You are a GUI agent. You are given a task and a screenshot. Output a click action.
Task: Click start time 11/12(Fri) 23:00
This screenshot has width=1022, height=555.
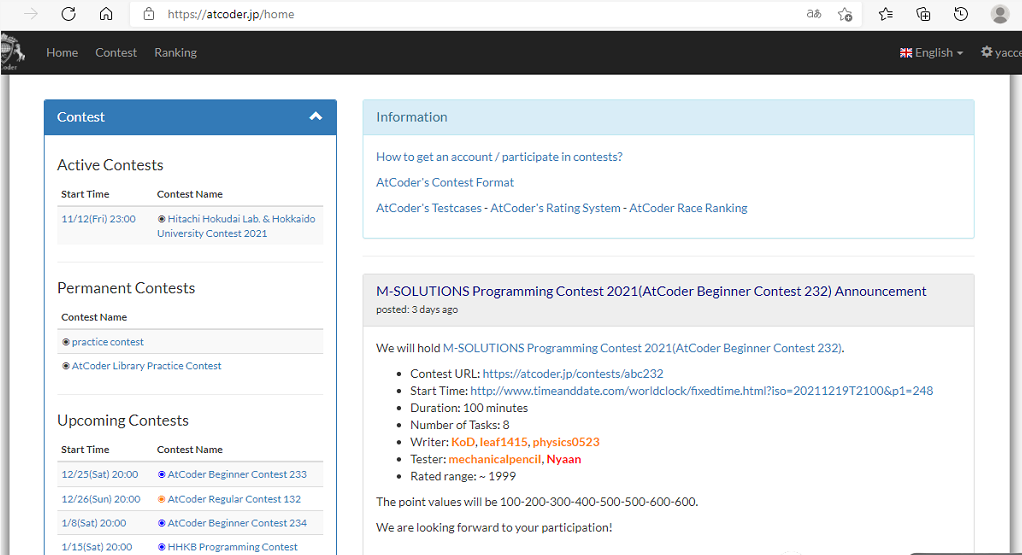coord(98,219)
